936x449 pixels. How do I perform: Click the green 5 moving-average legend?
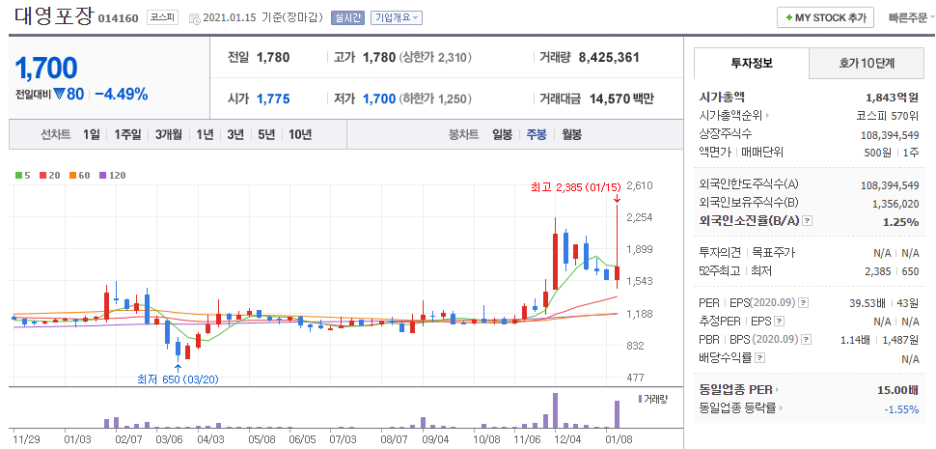pos(22,176)
